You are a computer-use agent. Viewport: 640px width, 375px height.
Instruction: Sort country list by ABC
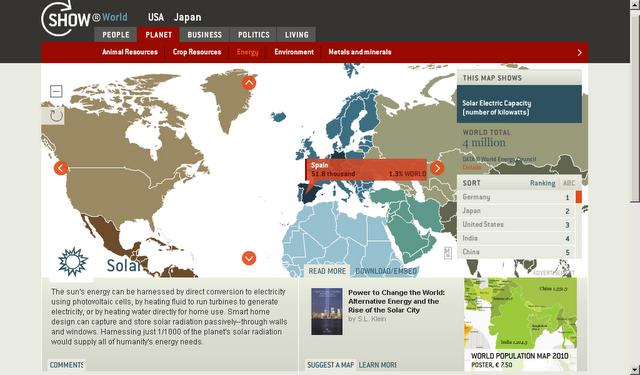pyautogui.click(x=569, y=183)
